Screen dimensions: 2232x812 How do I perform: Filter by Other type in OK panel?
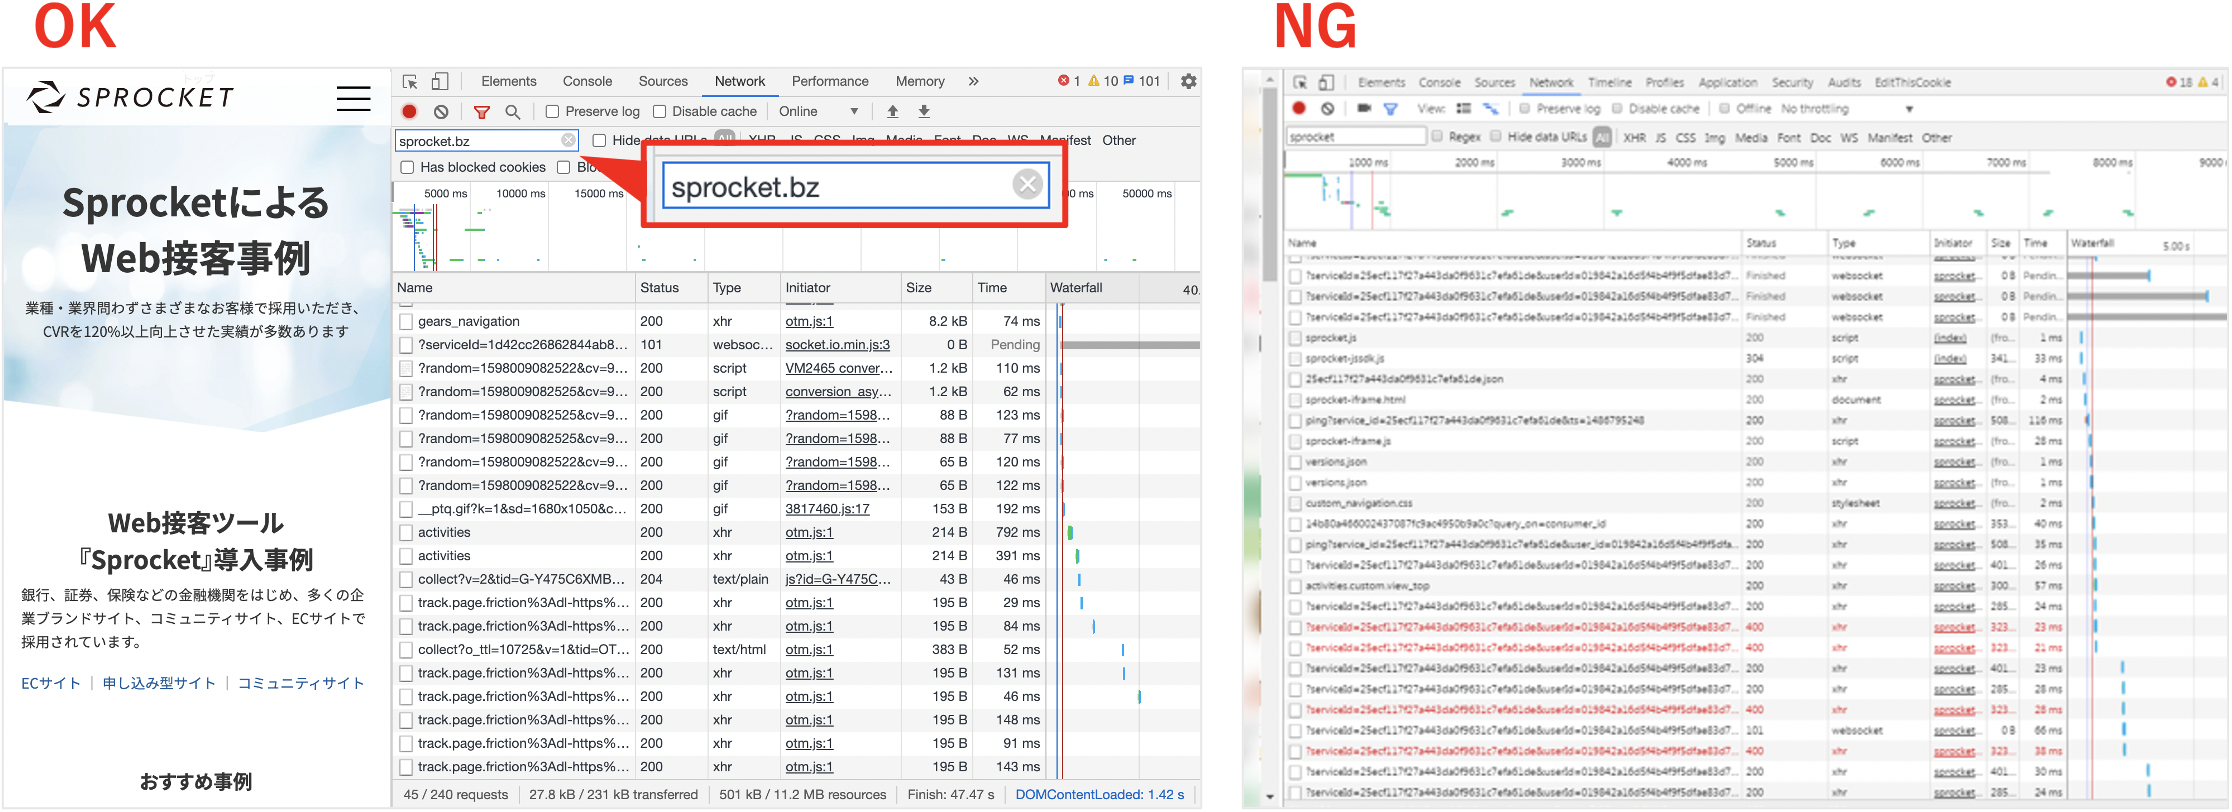1119,141
